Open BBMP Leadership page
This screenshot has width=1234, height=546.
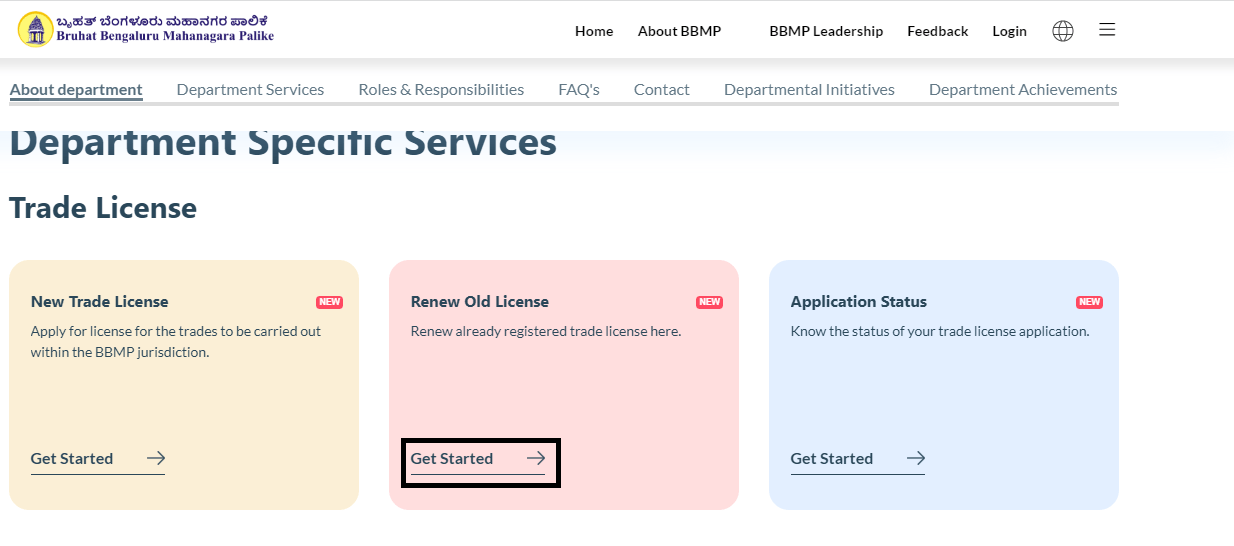[x=826, y=31]
